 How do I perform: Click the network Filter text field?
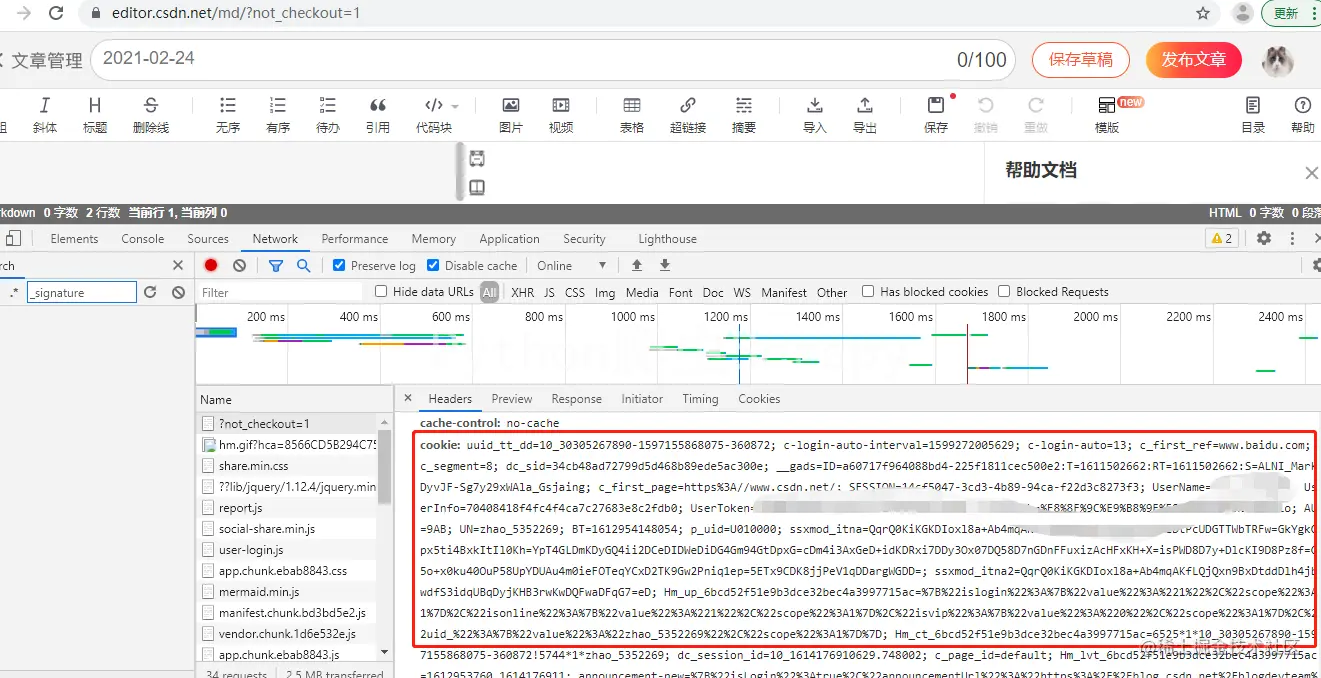point(280,292)
